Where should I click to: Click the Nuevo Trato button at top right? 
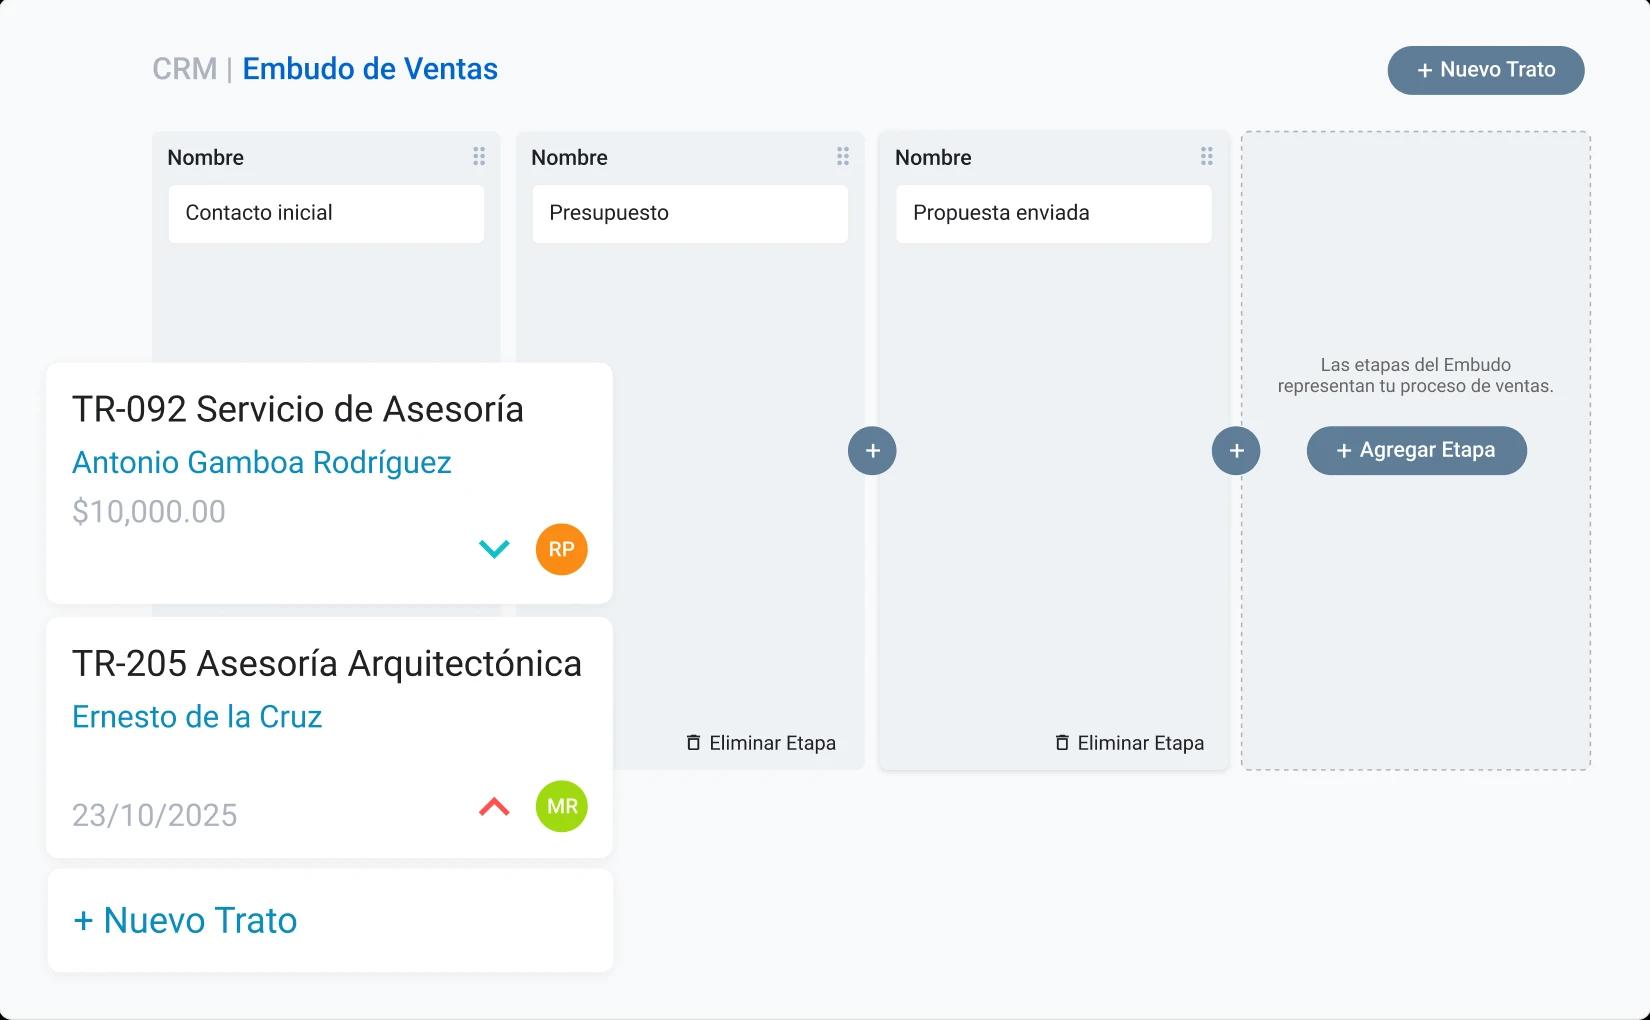point(1485,70)
